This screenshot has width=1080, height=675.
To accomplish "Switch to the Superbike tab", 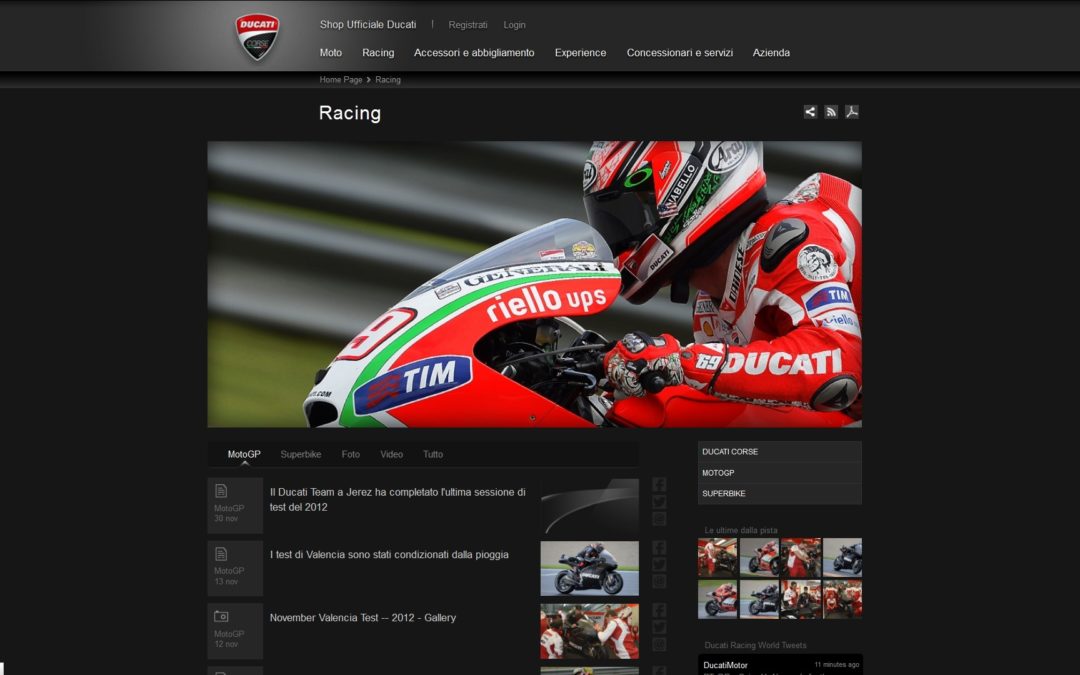I will coord(301,454).
